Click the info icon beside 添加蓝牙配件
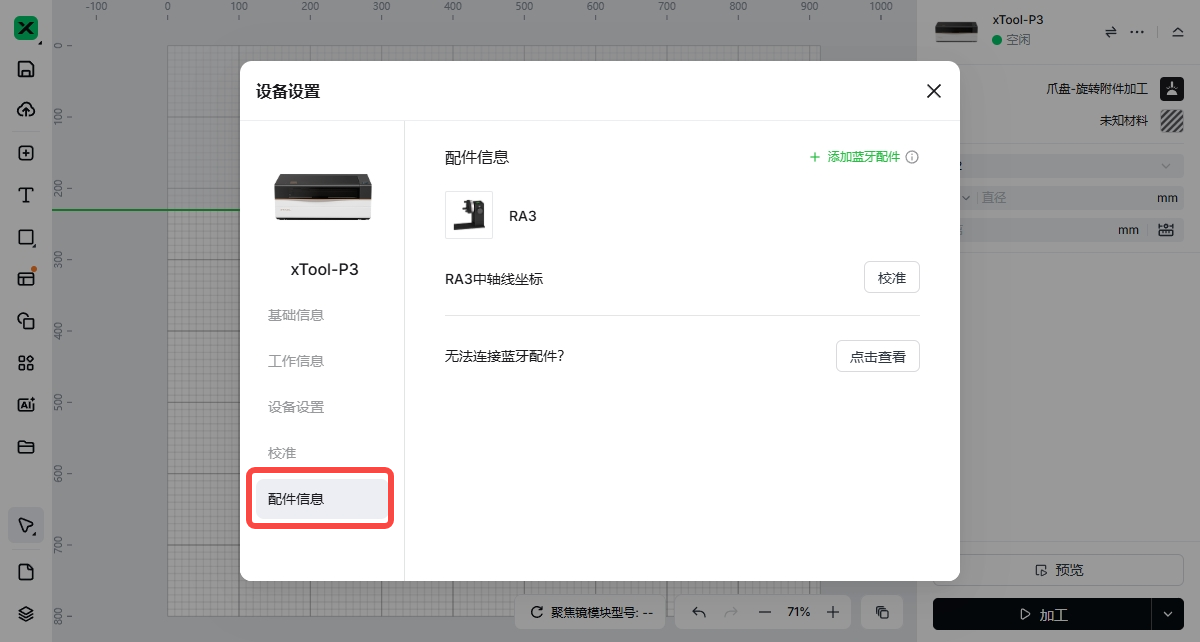The width and height of the screenshot is (1200, 642). tap(912, 158)
